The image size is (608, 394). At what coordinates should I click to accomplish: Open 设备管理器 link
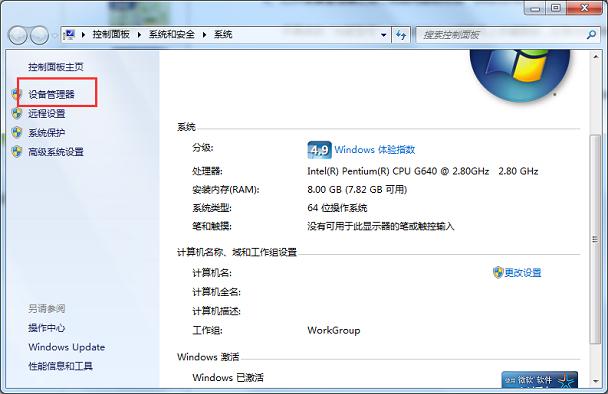(51, 94)
